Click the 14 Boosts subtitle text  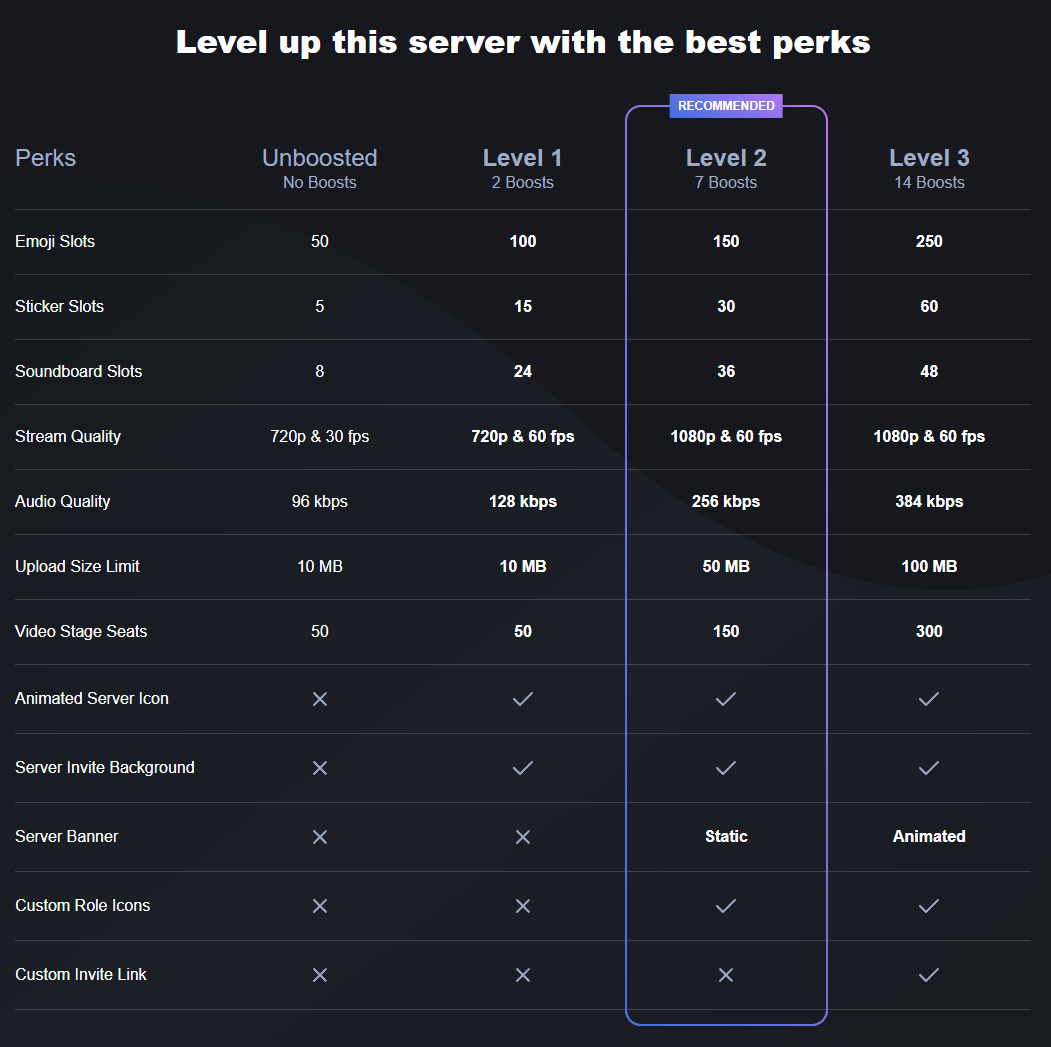tap(929, 182)
